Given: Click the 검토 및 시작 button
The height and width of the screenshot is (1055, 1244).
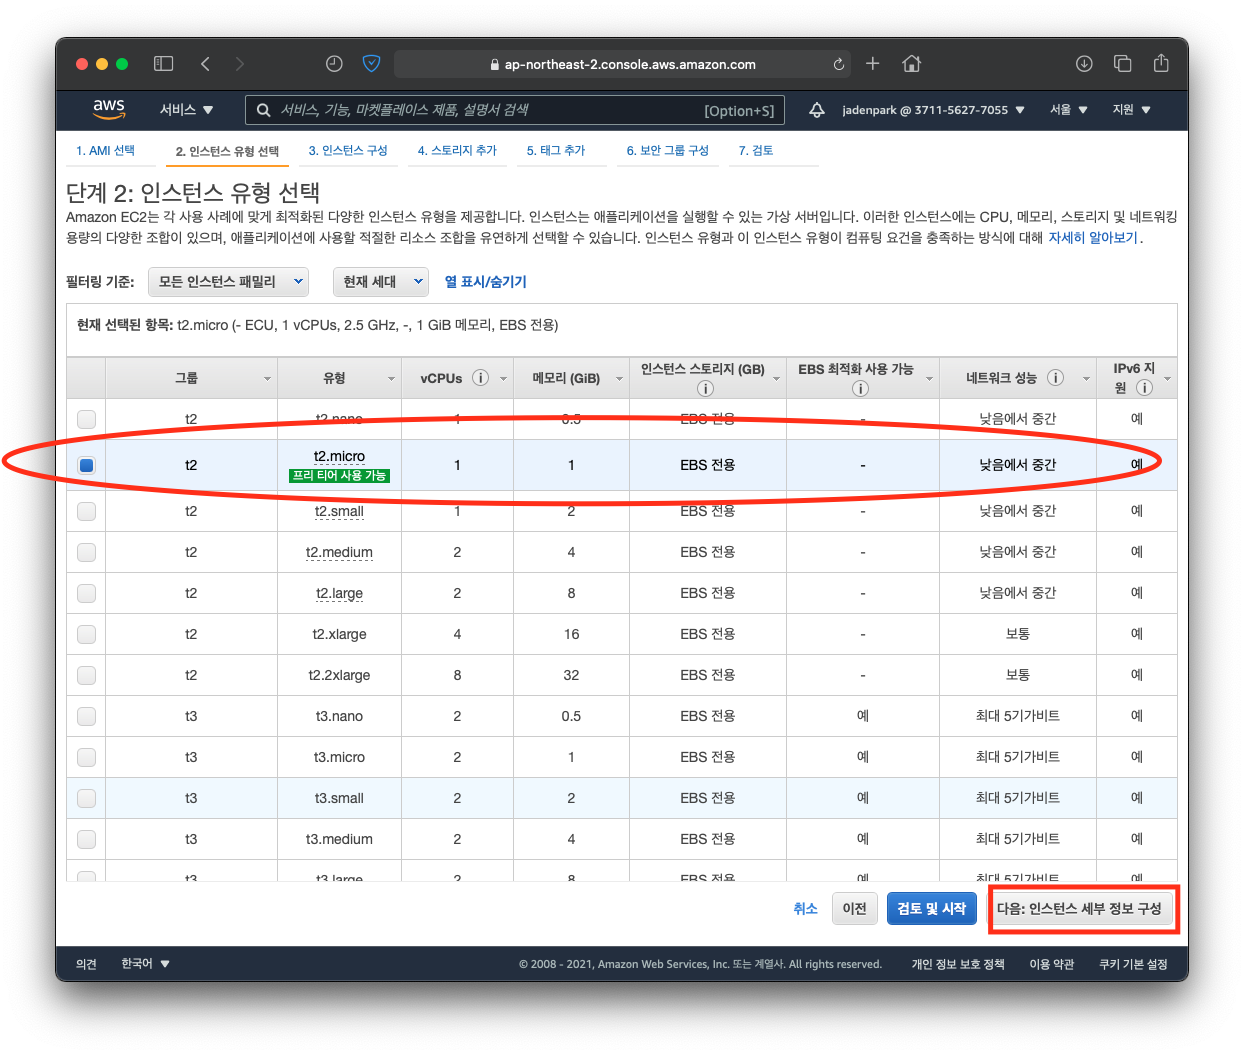Looking at the screenshot, I should [x=931, y=909].
